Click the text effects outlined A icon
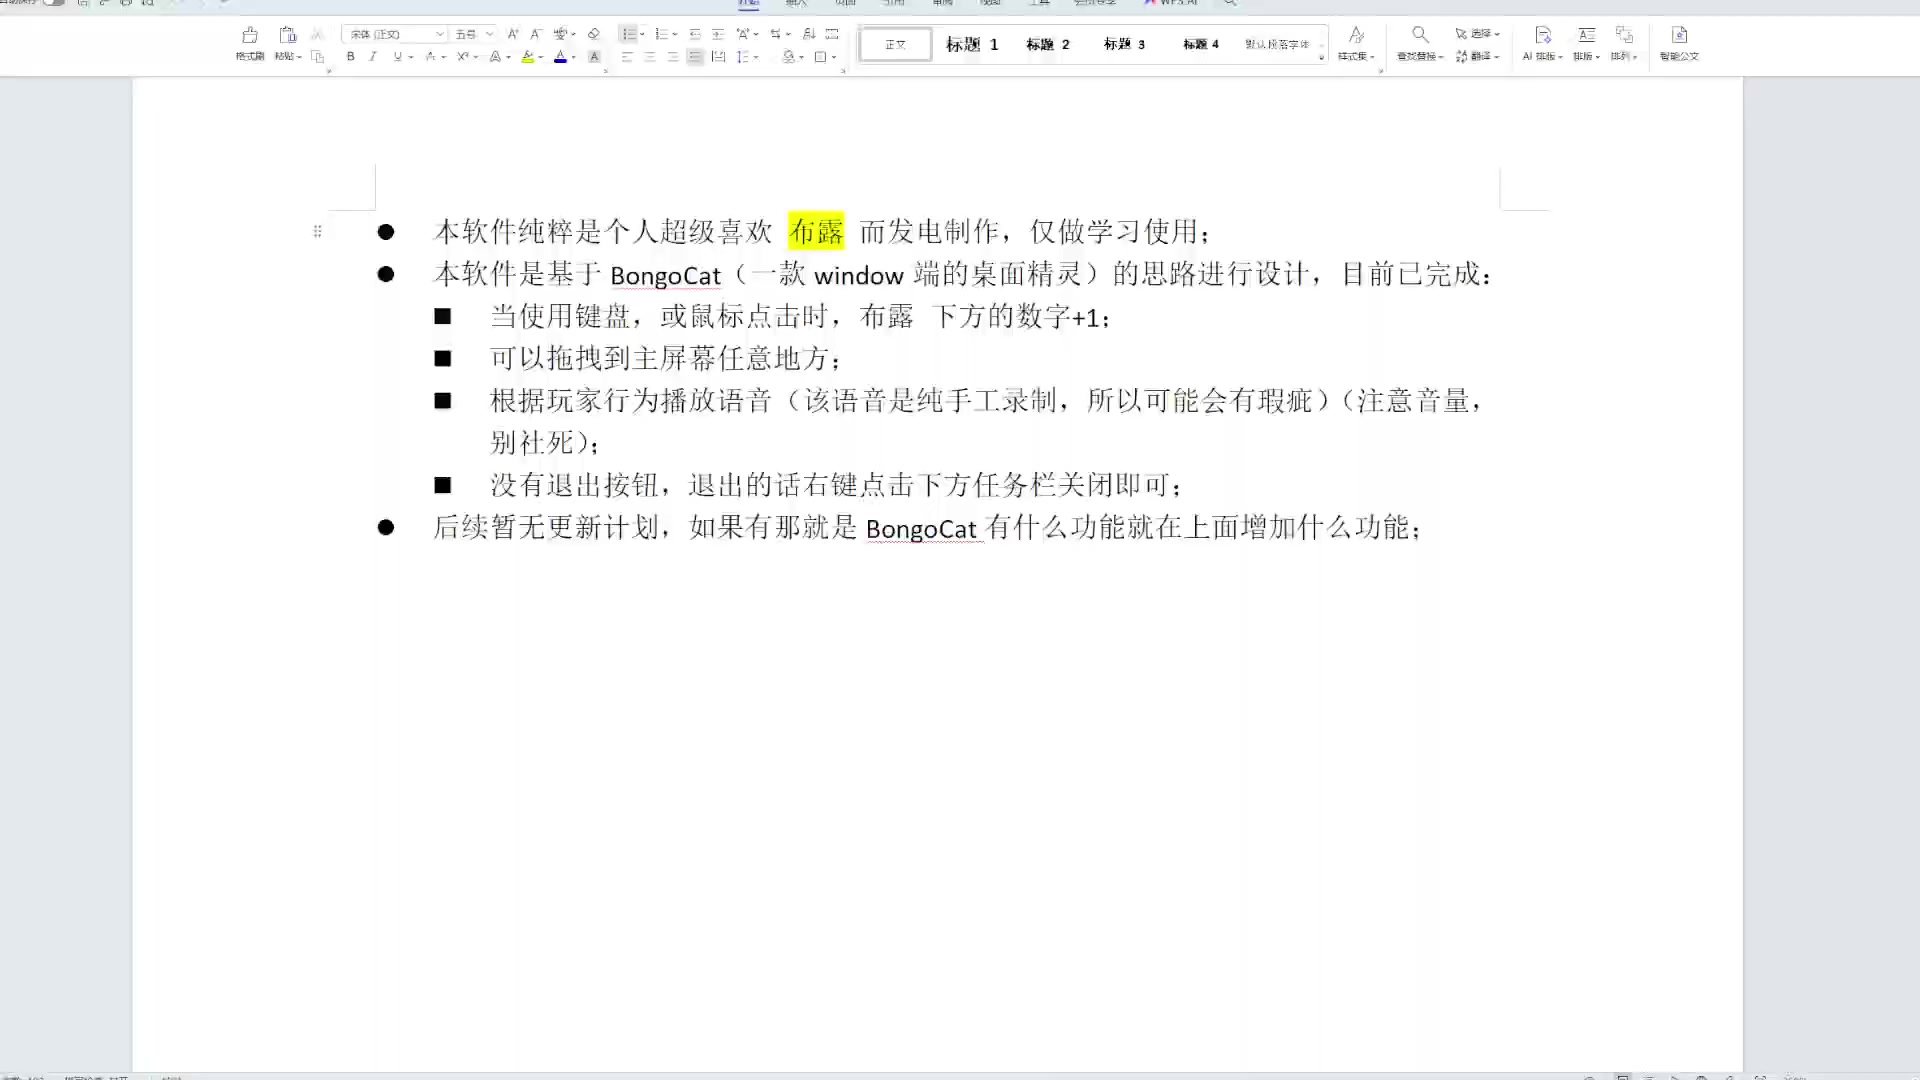The height and width of the screenshot is (1080, 1920). click(495, 57)
